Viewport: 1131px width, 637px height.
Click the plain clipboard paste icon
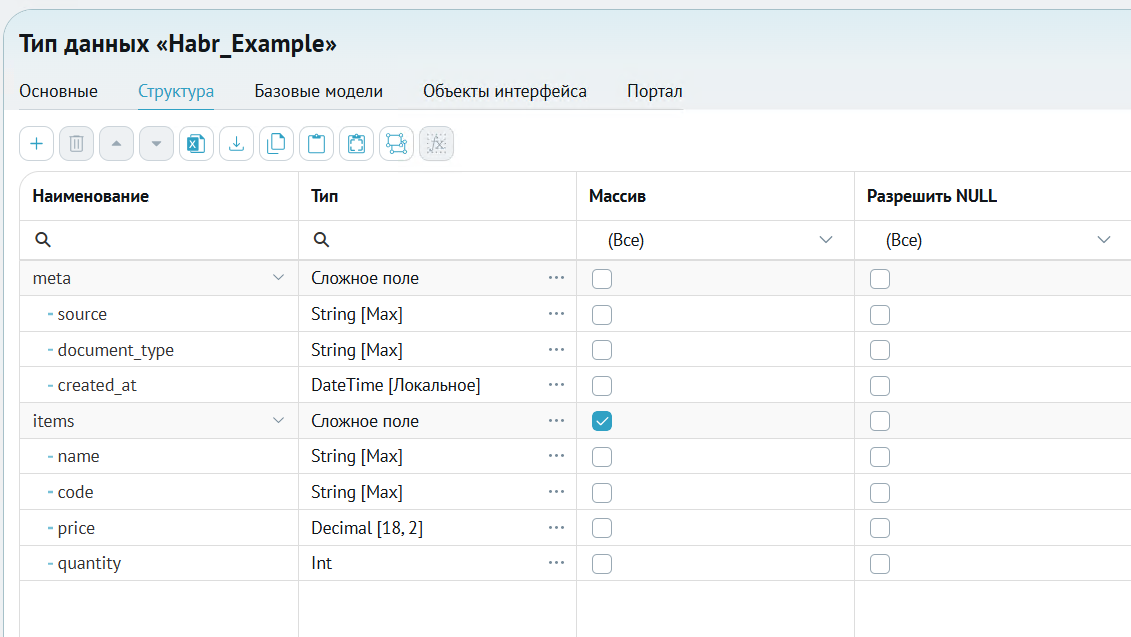[316, 144]
